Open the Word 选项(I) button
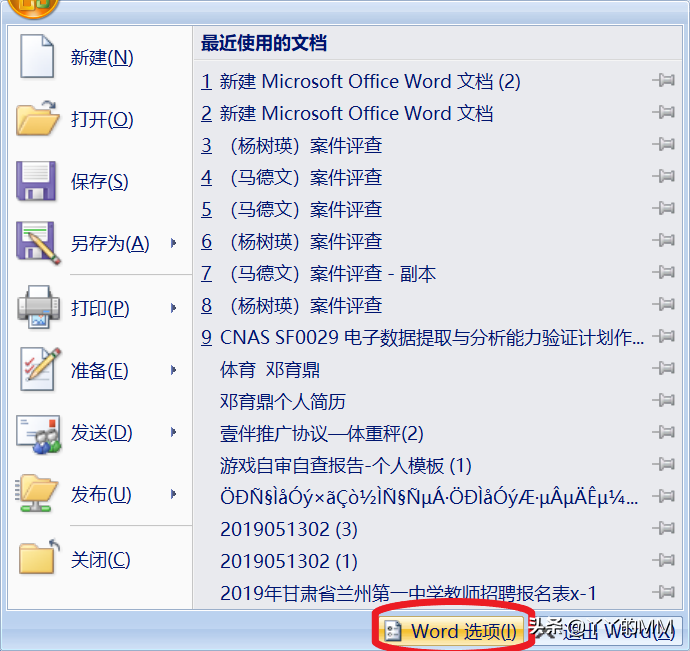 click(x=451, y=631)
